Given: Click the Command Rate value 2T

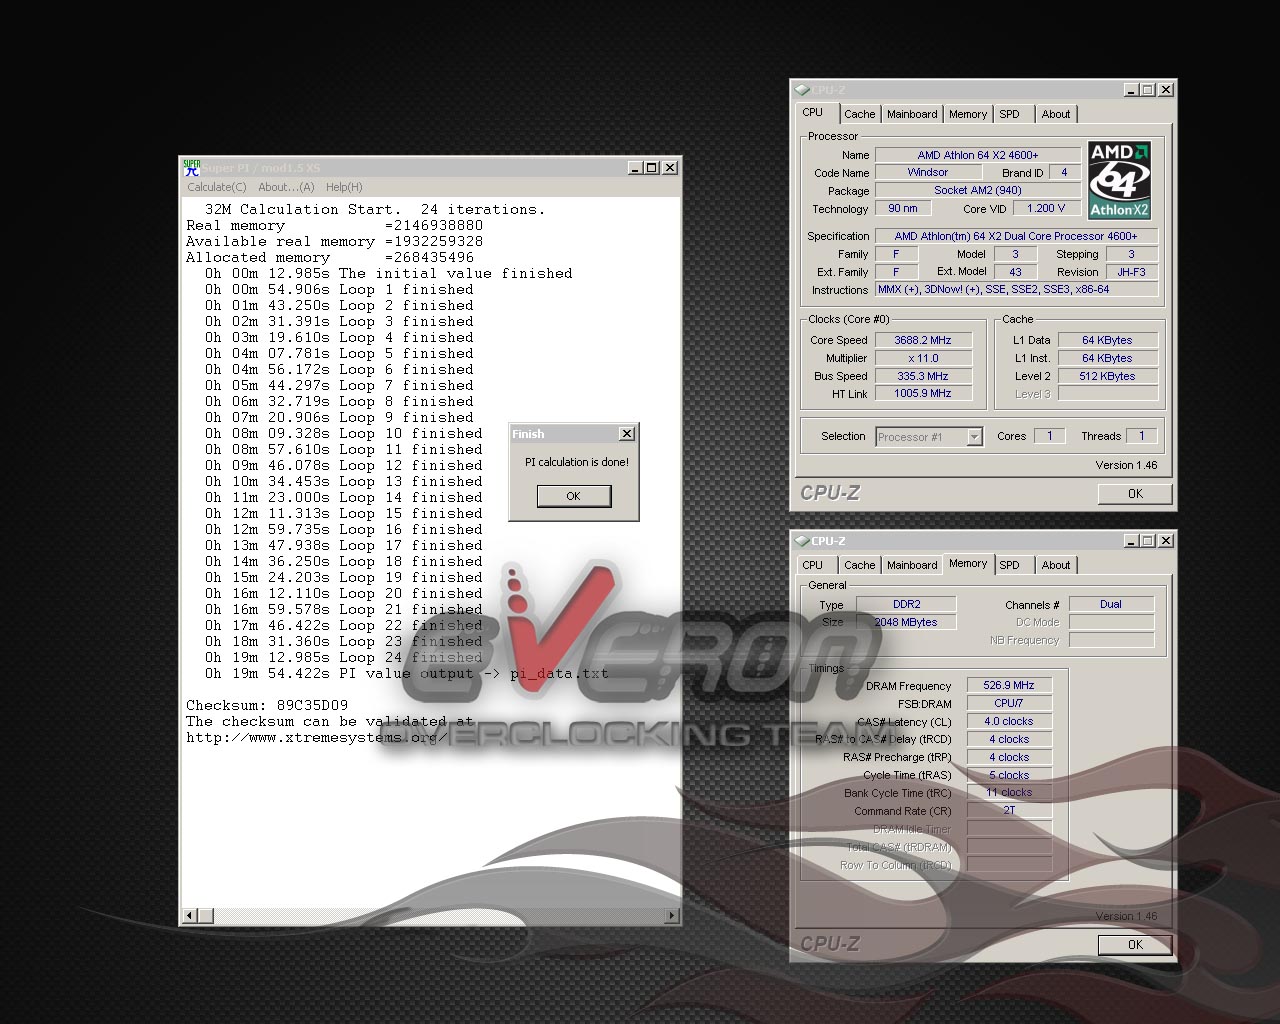Looking at the screenshot, I should pyautogui.click(x=1009, y=810).
